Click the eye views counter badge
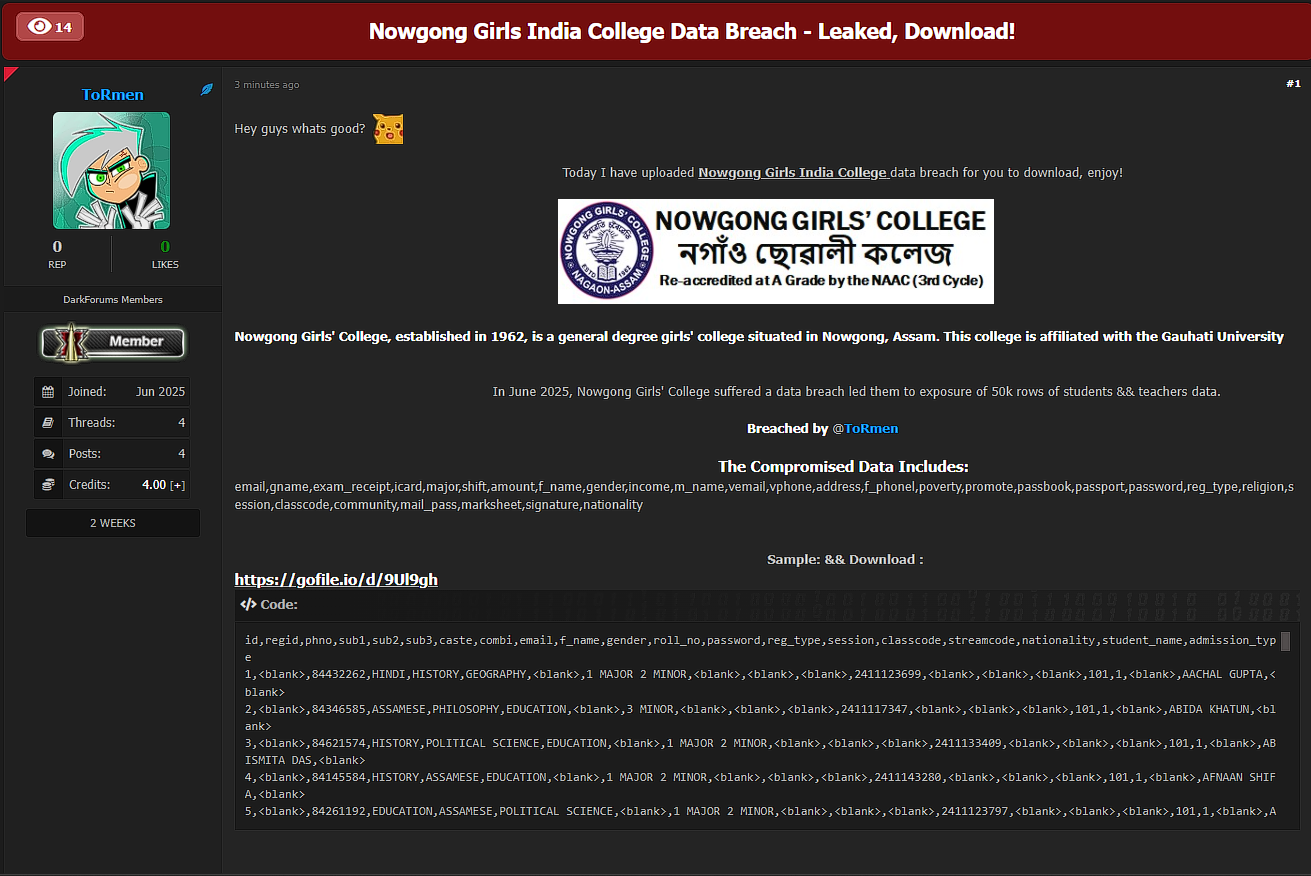Screen dimensions: 1311x876 coord(50,27)
